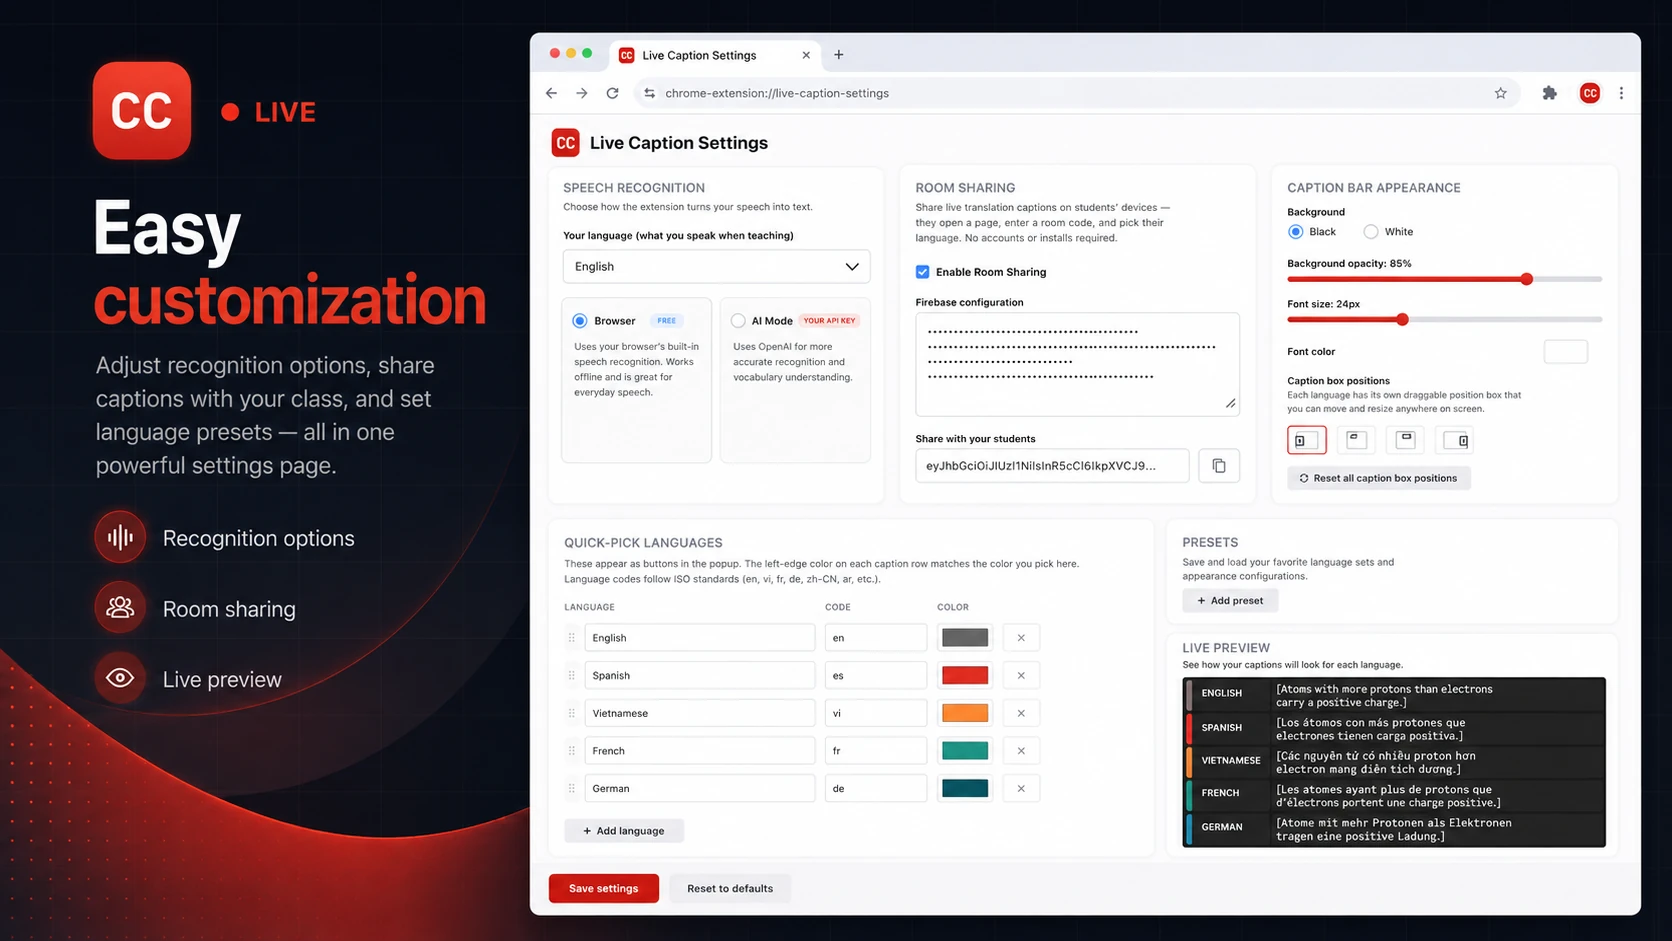The image size is (1672, 941).
Task: Edit the Vietnamese language code field
Action: 876,713
